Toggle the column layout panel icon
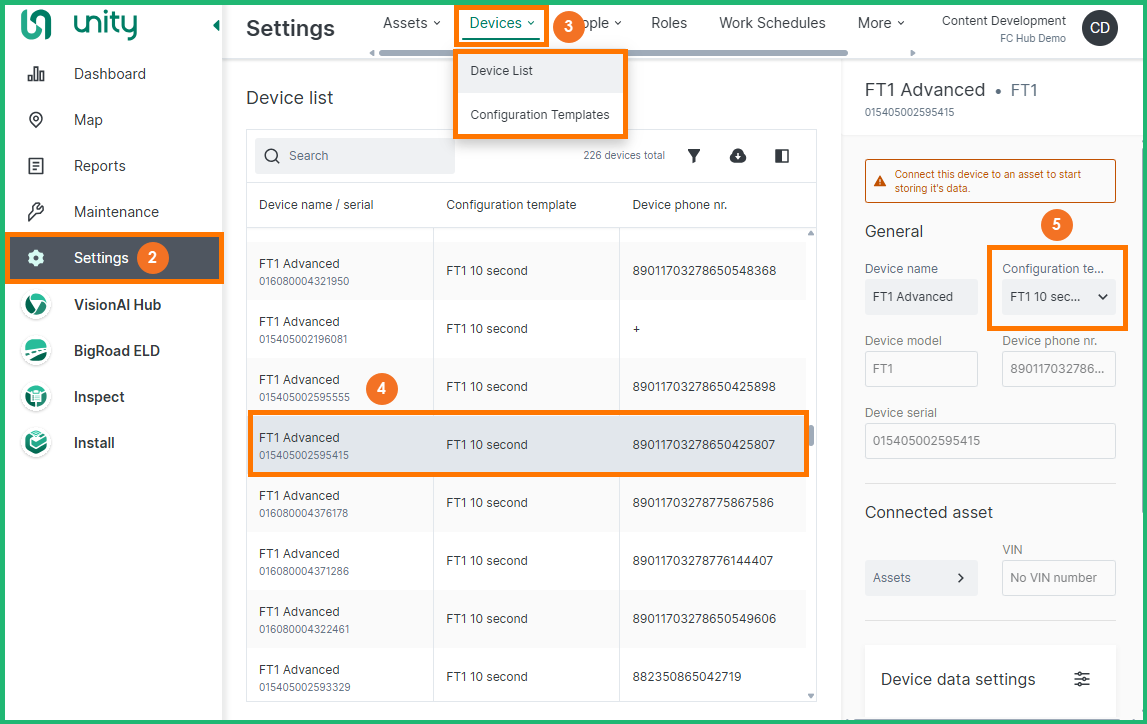Image resolution: width=1147 pixels, height=724 pixels. click(782, 156)
